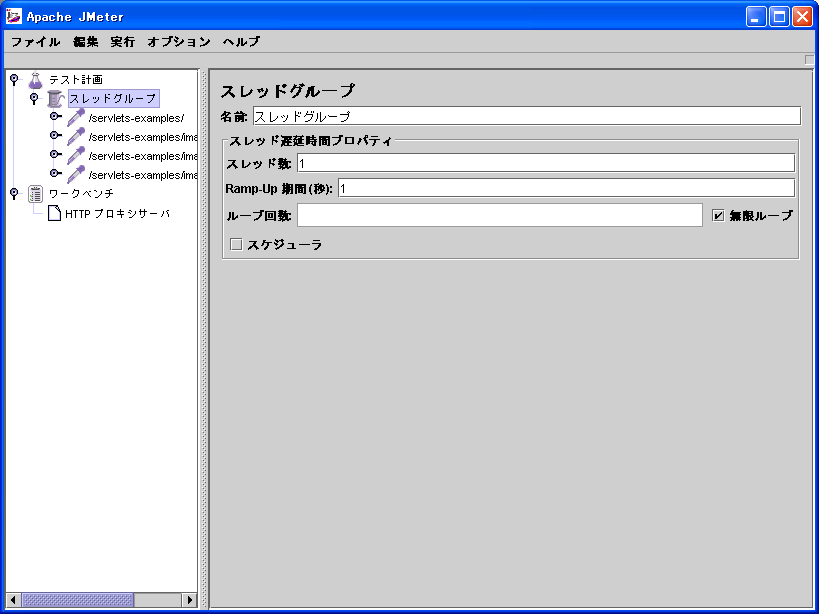The width and height of the screenshot is (819, 614).
Task: Click the thread spool icon of スレッドグループ
Action: pos(55,99)
